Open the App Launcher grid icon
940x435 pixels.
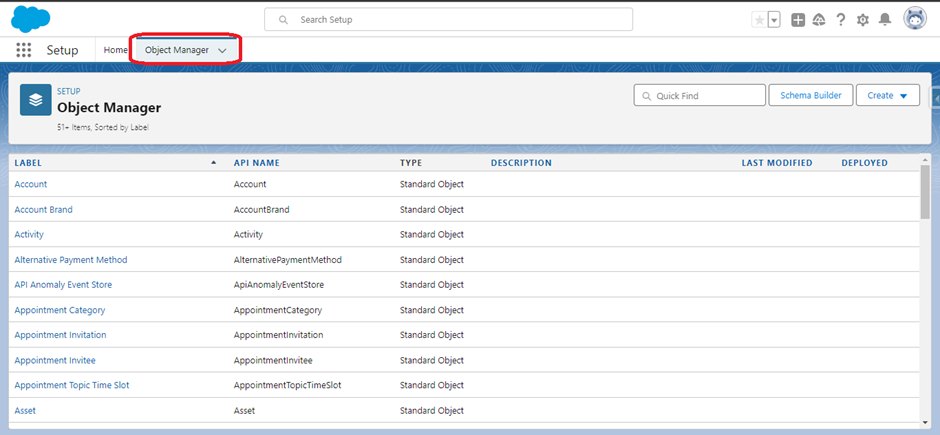tap(23, 50)
